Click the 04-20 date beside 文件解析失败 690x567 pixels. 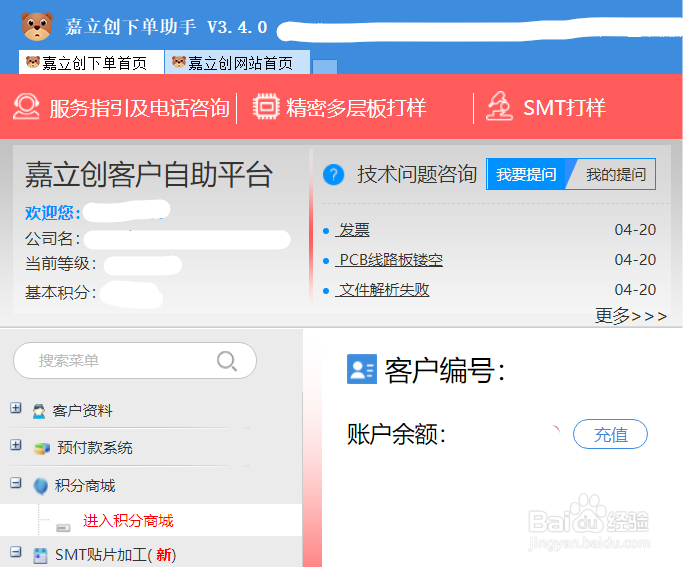635,290
